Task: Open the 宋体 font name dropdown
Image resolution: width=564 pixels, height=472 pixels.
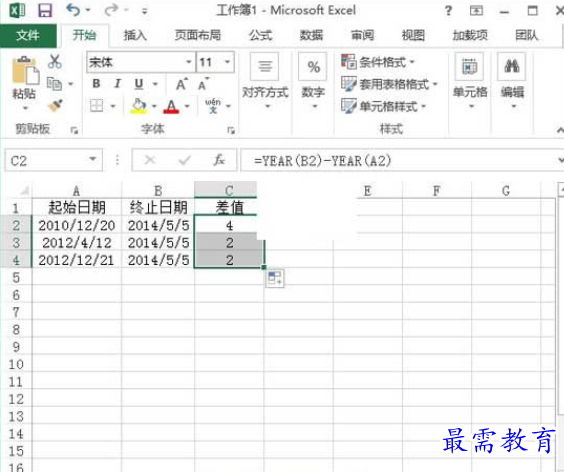Action: tap(188, 62)
